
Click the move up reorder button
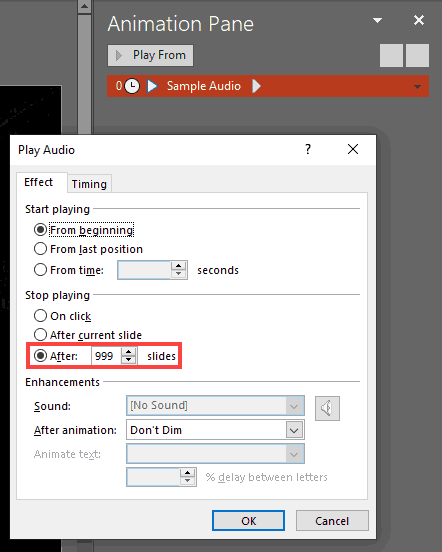point(391,55)
